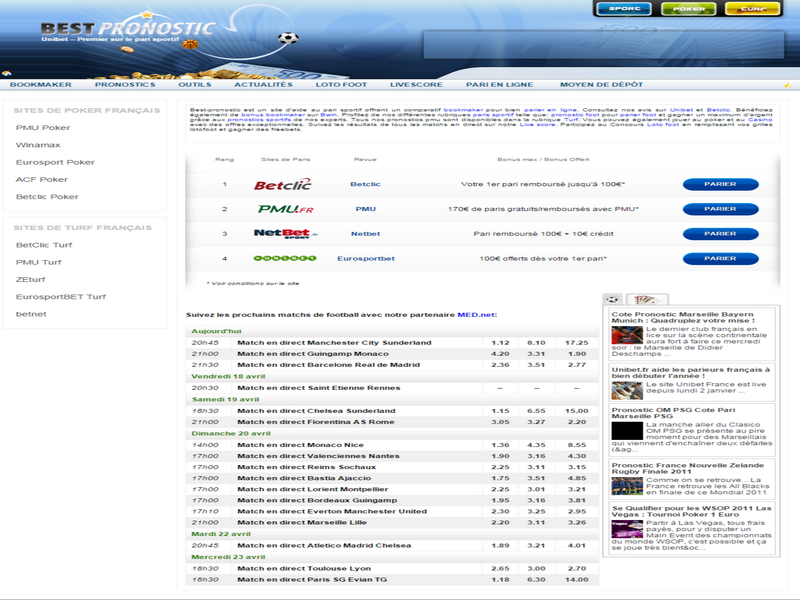This screenshot has width=800, height=600.
Task: Open the LOTO FOOT menu item
Action: click(x=341, y=85)
